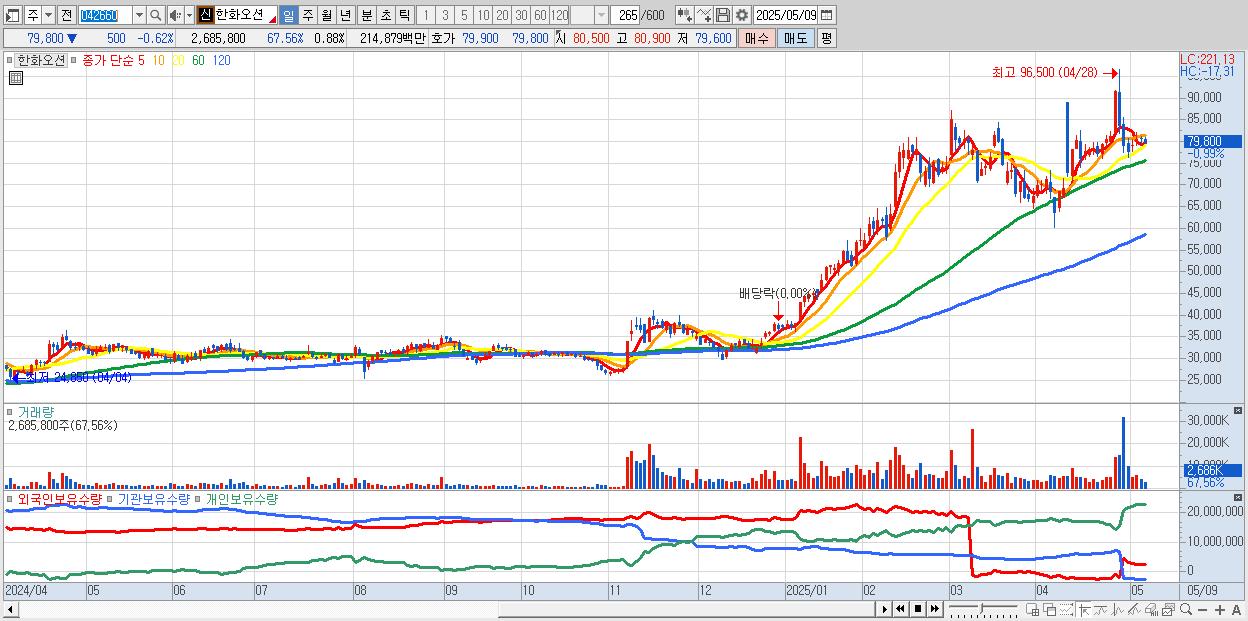Select the 초 second chart period
The image size is (1248, 621).
coord(385,15)
